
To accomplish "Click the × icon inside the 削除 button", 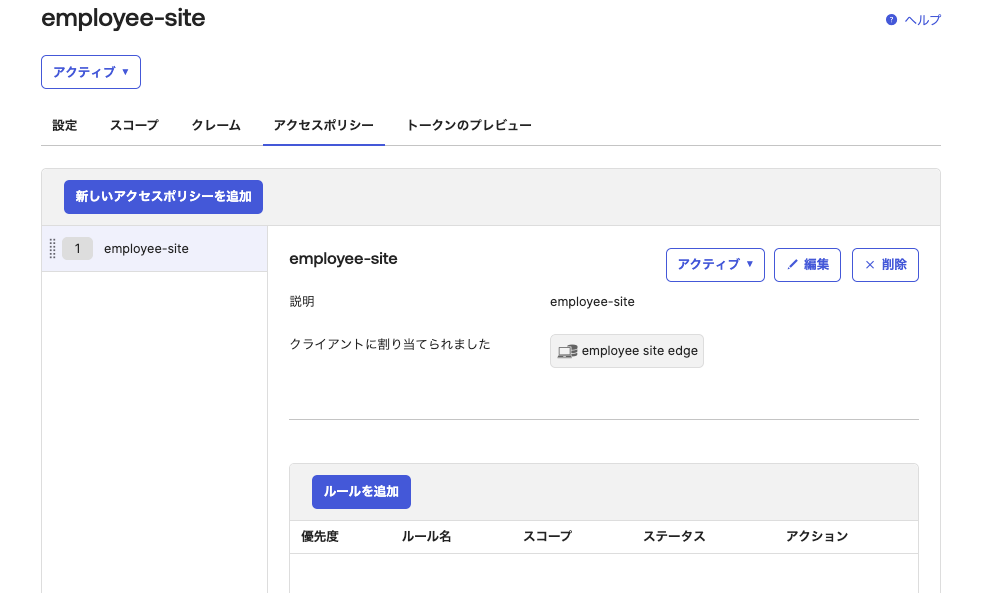I will pos(870,264).
